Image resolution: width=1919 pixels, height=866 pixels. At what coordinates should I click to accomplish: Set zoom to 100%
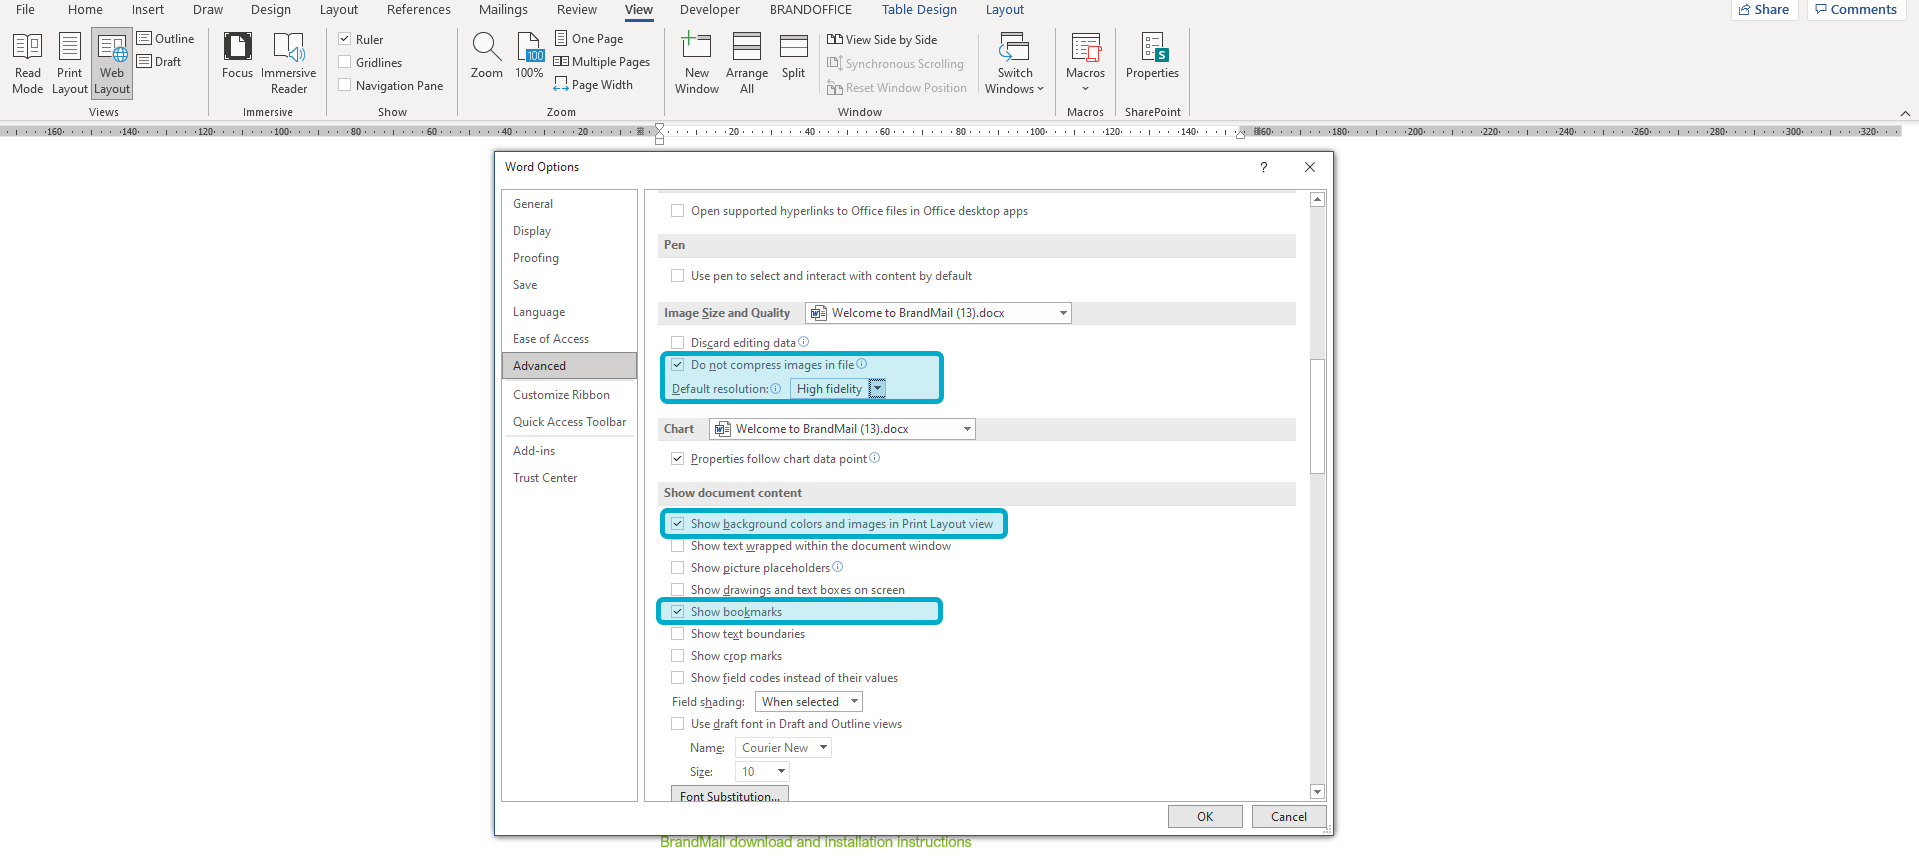pos(530,55)
